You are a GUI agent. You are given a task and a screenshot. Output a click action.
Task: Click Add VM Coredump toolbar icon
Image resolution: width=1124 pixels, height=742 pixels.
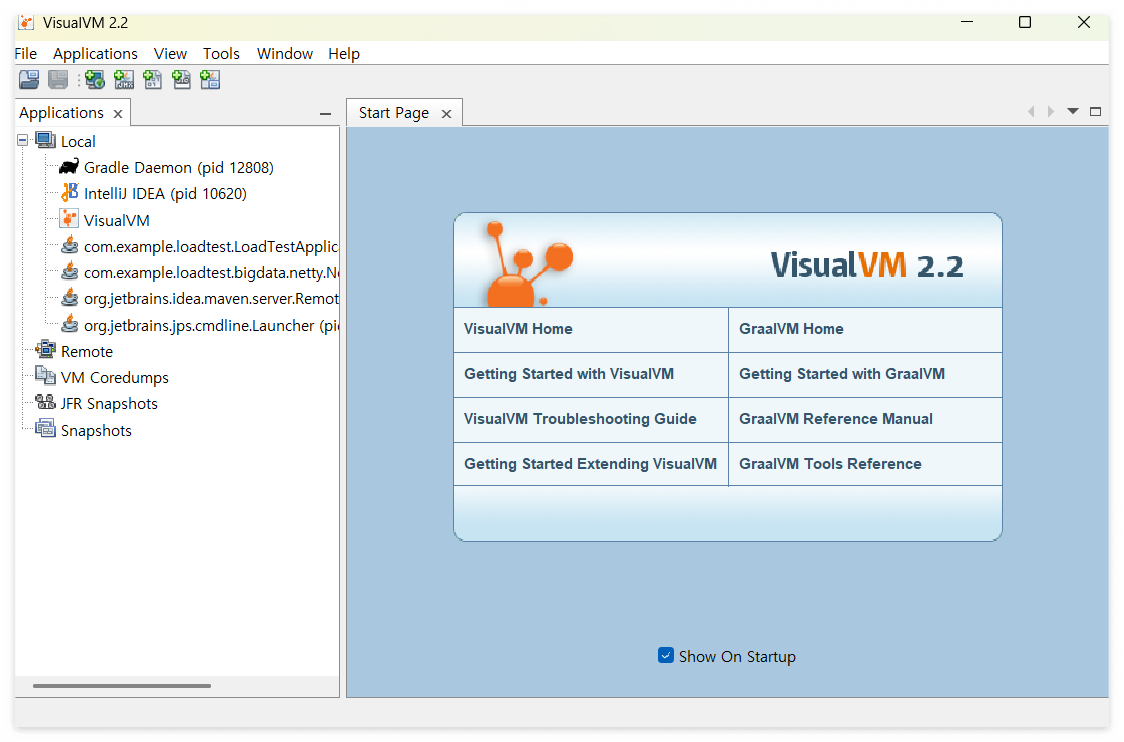(153, 80)
